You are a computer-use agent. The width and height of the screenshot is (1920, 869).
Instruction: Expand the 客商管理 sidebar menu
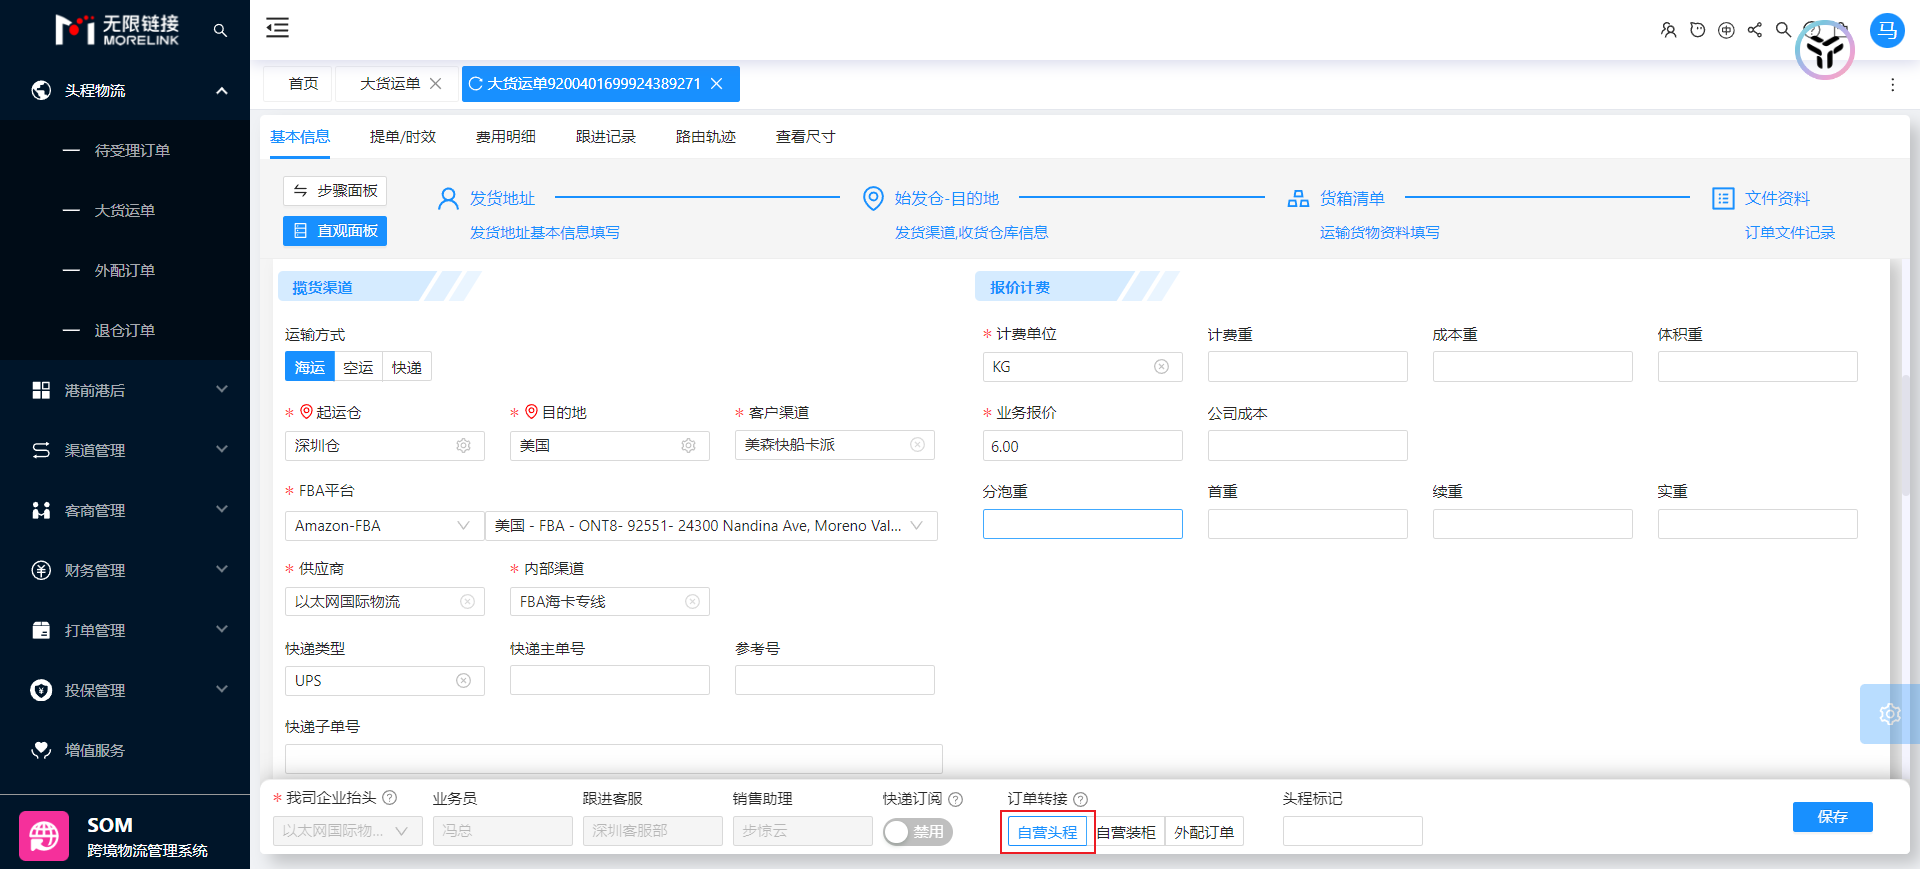(125, 510)
